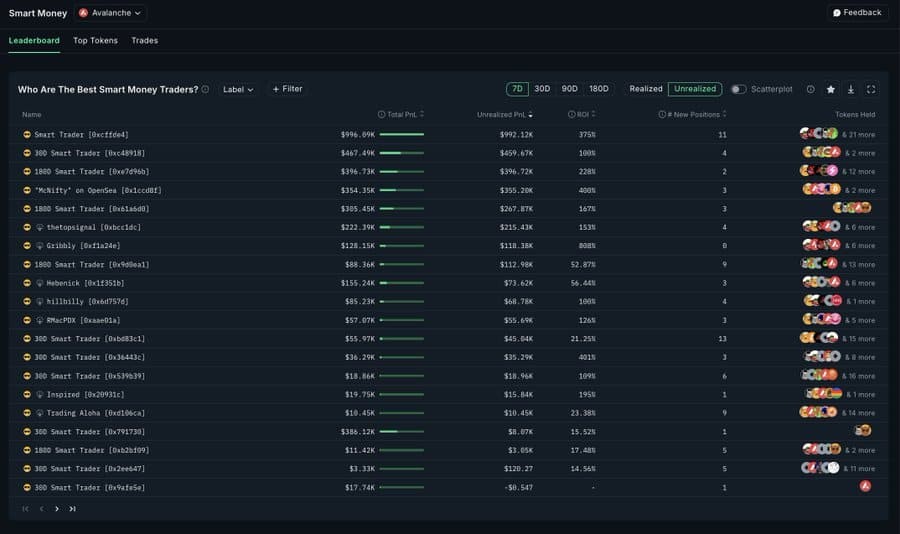Go to the next page arrow

click(56, 509)
